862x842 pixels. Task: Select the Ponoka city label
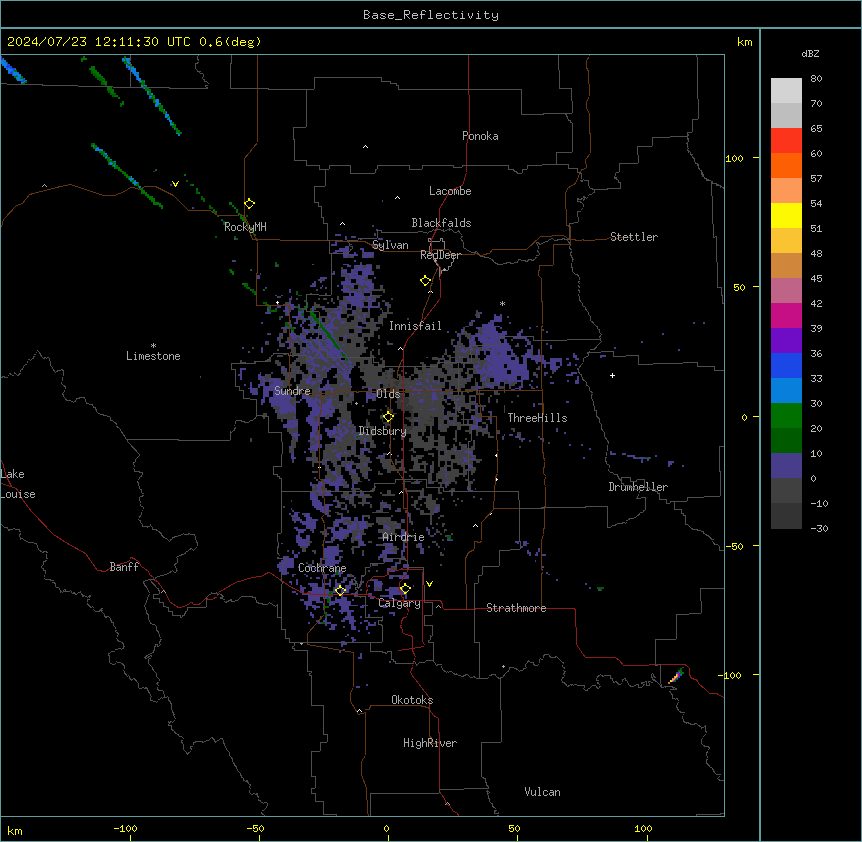coord(480,136)
